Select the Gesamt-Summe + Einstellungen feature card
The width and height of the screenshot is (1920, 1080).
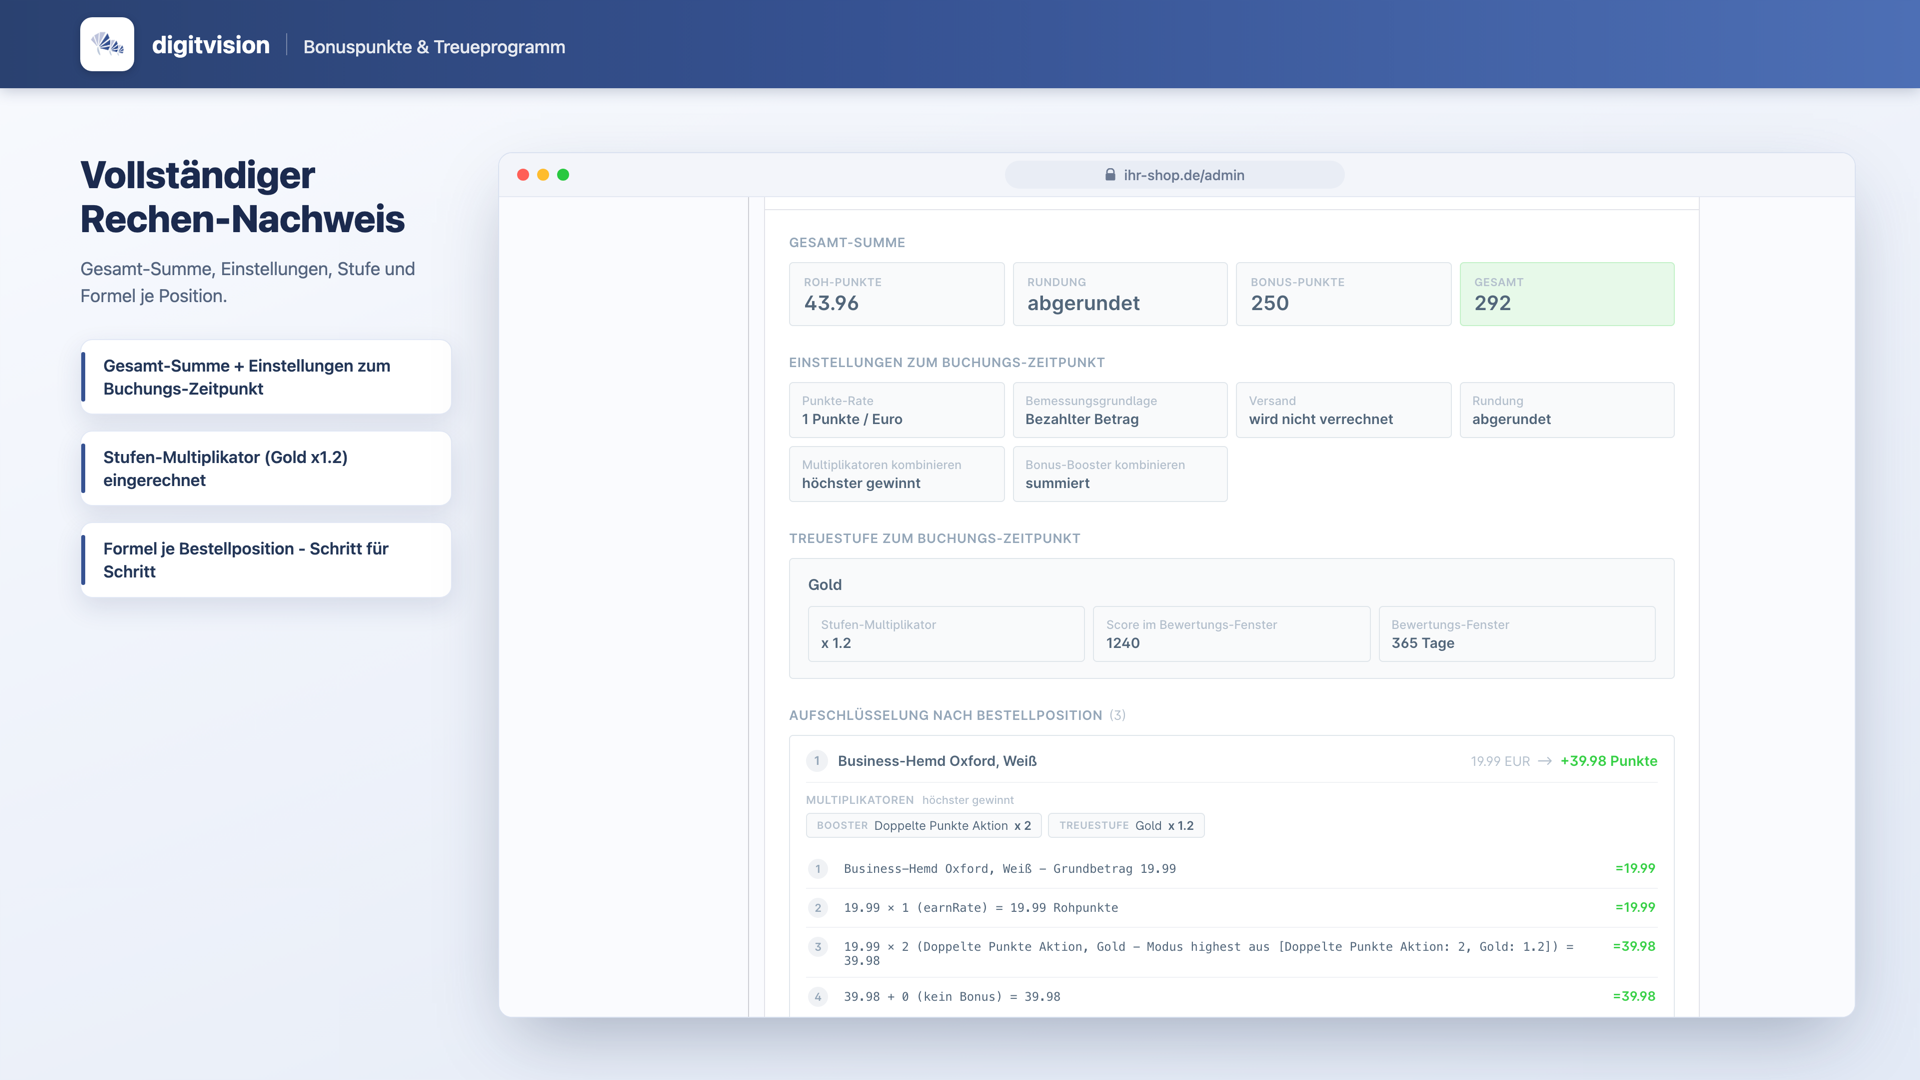266,377
